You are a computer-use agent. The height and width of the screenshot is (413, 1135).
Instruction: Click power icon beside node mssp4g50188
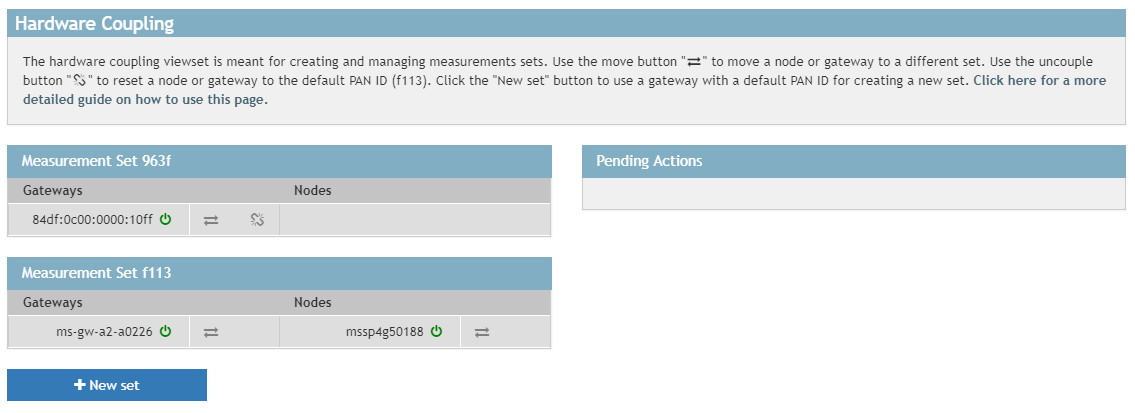click(x=436, y=332)
